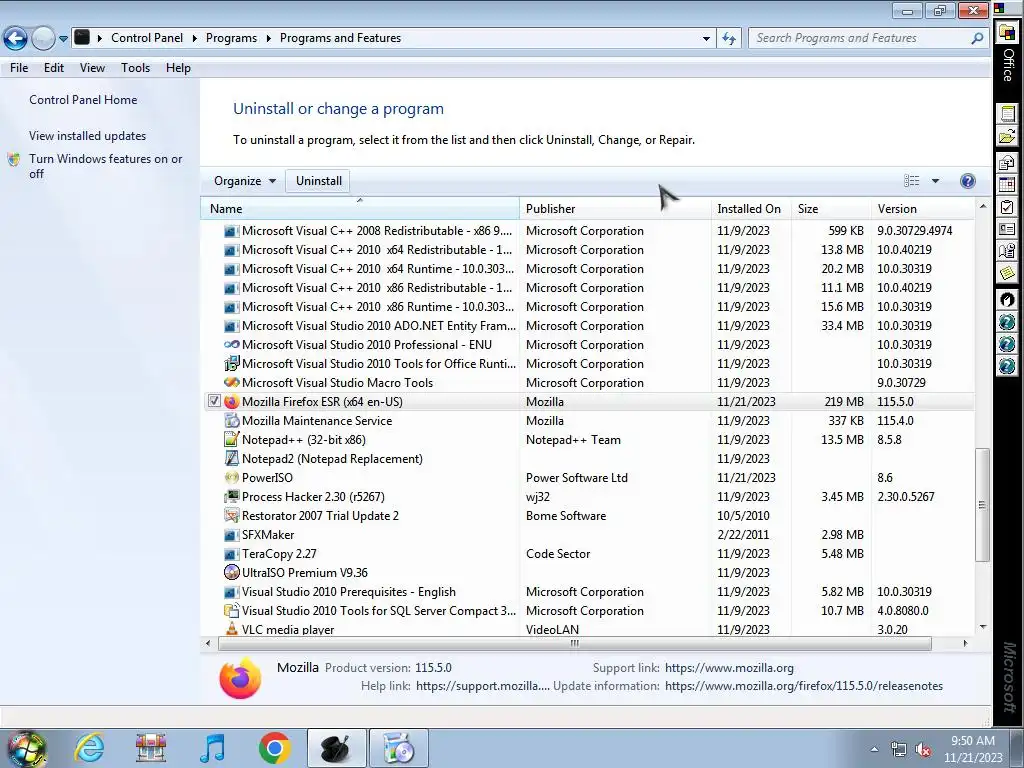
Task: Launch Google Chrome from the taskbar
Action: [x=274, y=748]
